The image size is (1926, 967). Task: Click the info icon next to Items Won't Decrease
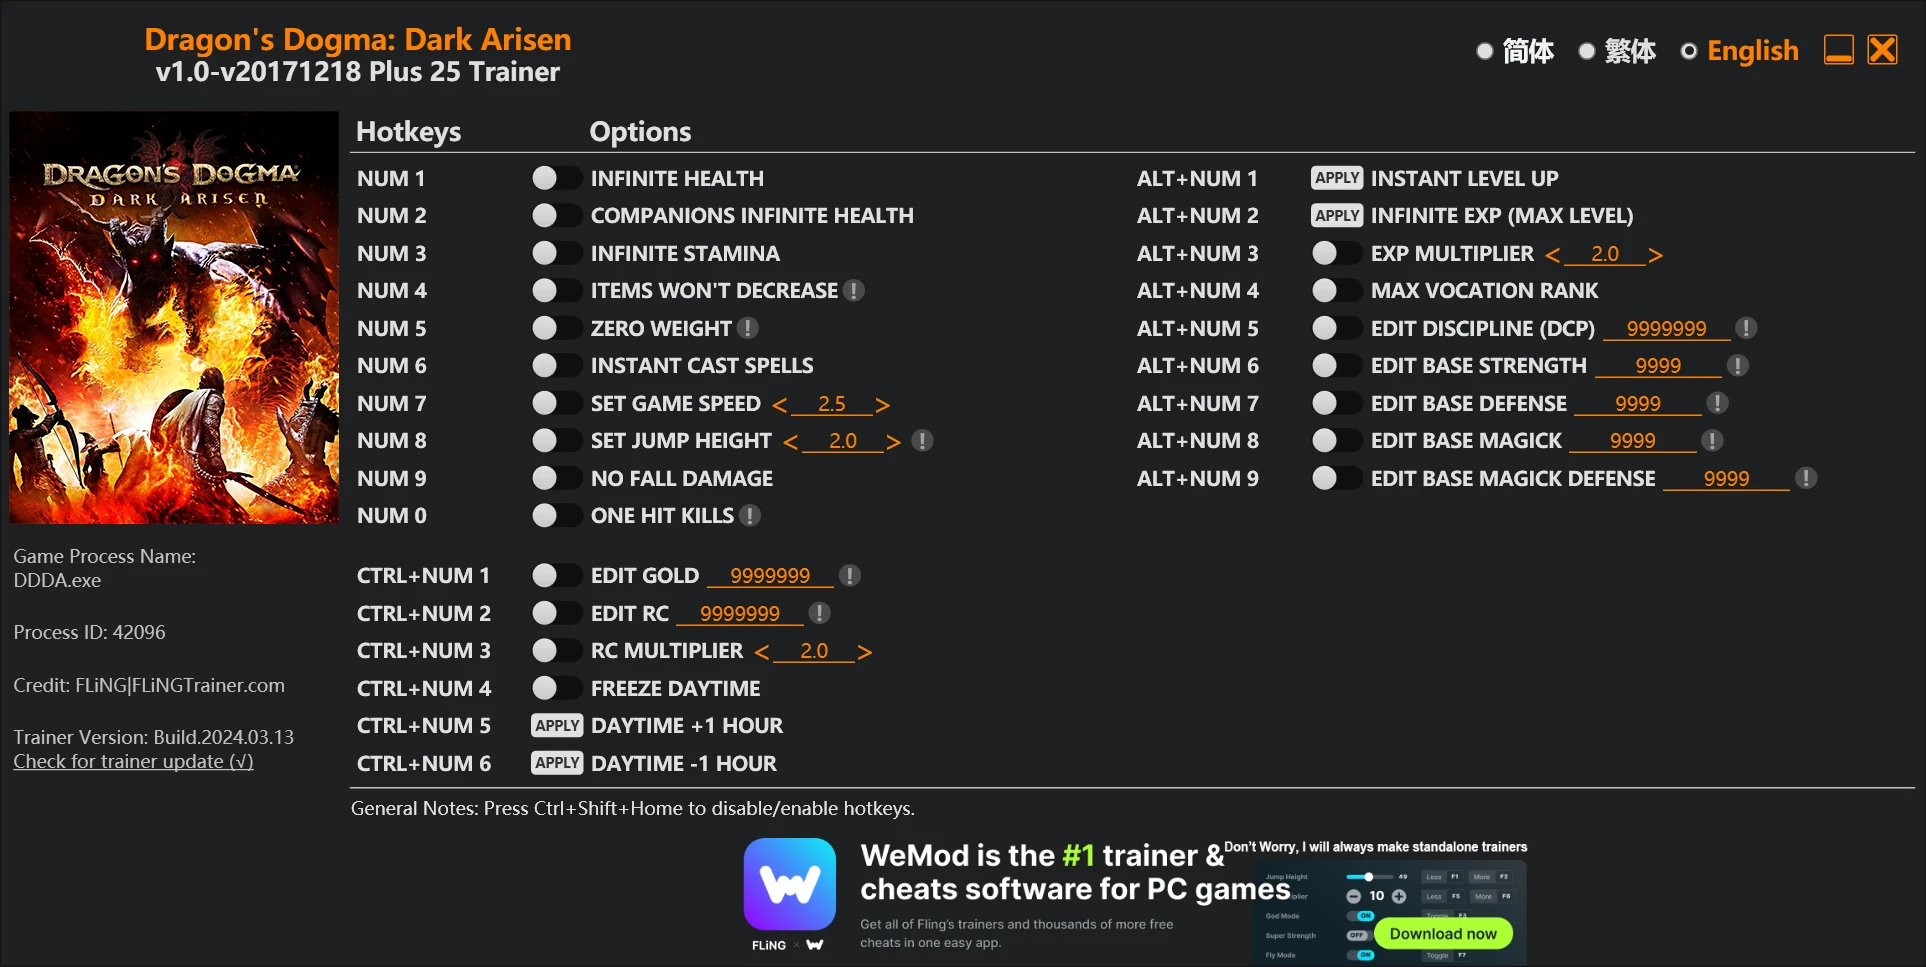854,291
